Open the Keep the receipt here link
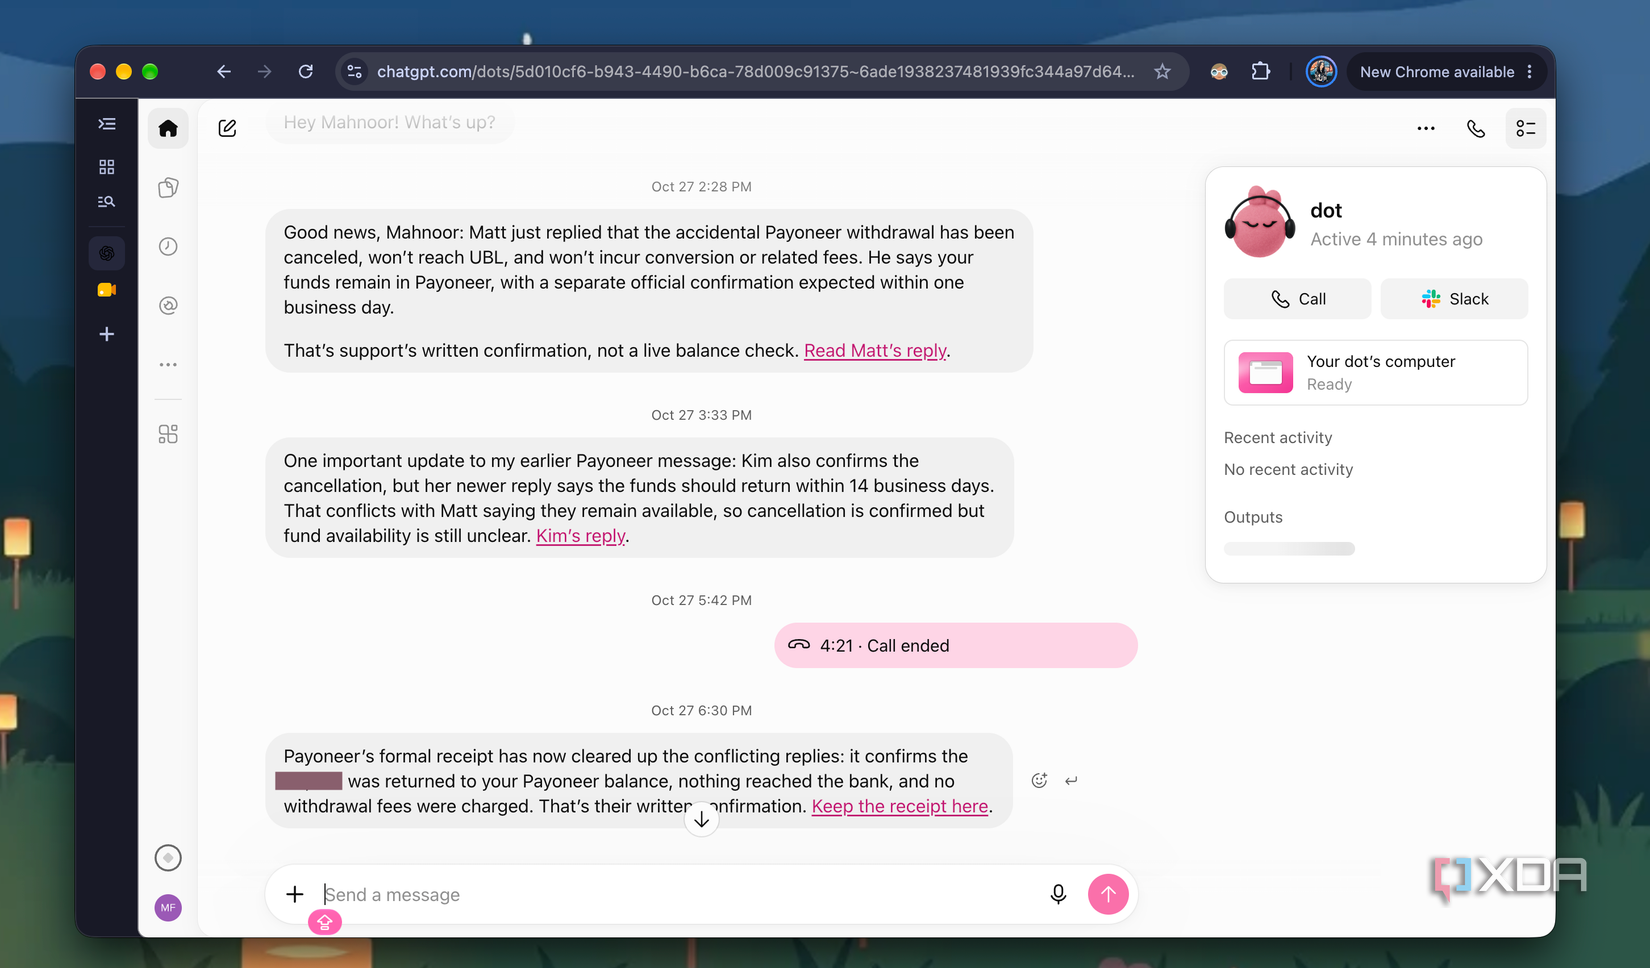 (900, 806)
